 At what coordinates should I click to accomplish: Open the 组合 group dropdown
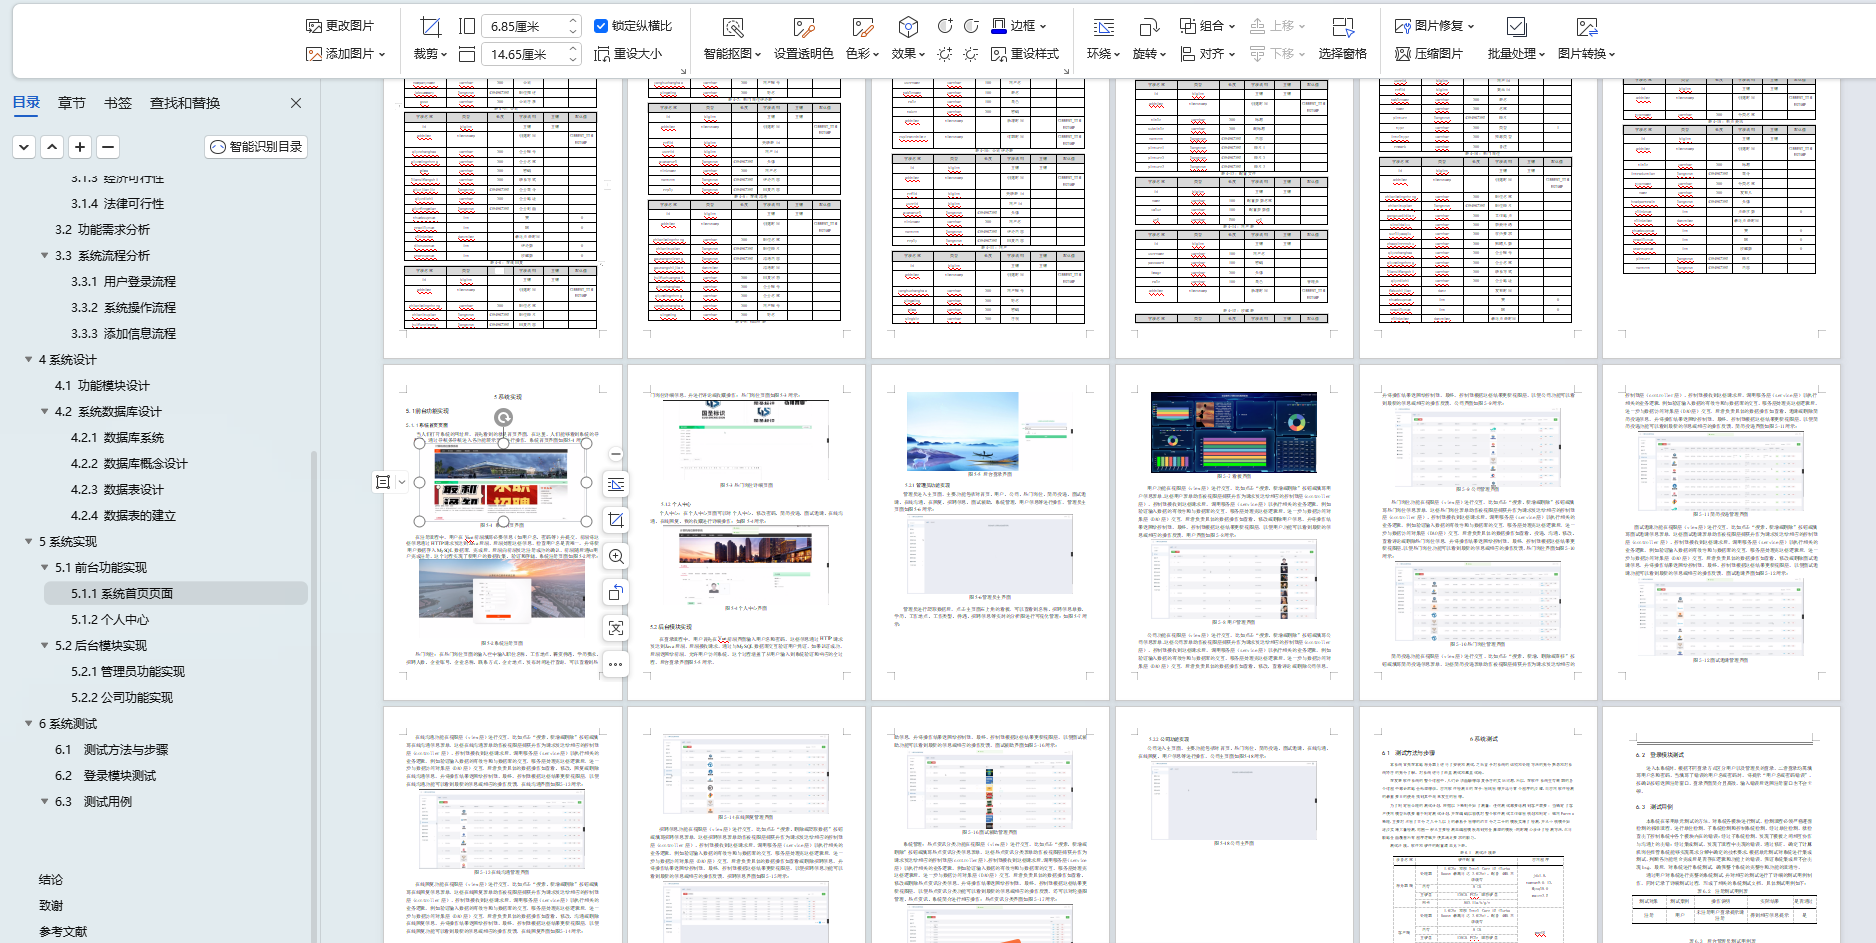click(1207, 26)
